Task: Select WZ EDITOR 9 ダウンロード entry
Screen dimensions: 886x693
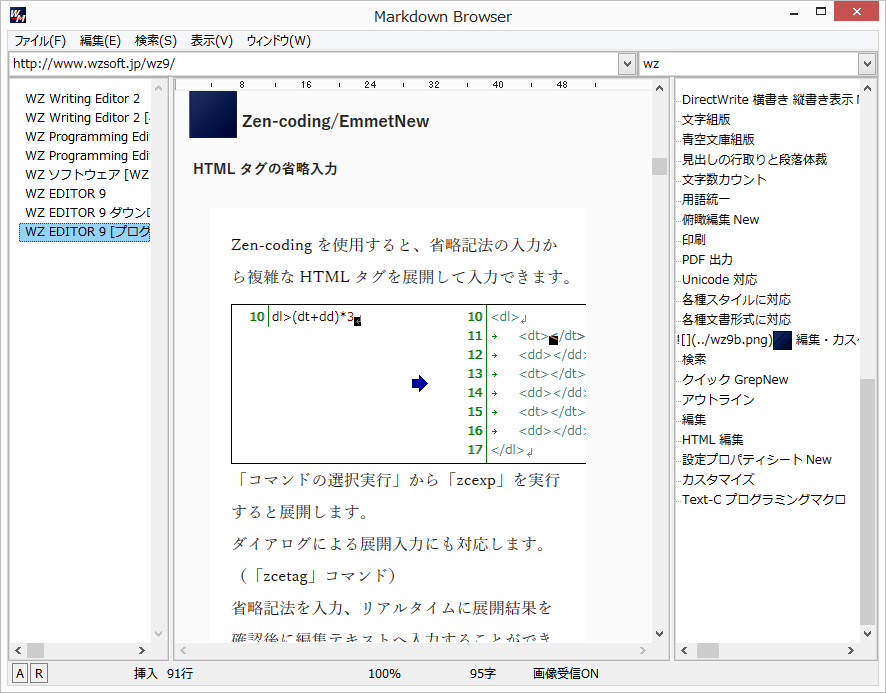Action: pyautogui.click(x=87, y=213)
